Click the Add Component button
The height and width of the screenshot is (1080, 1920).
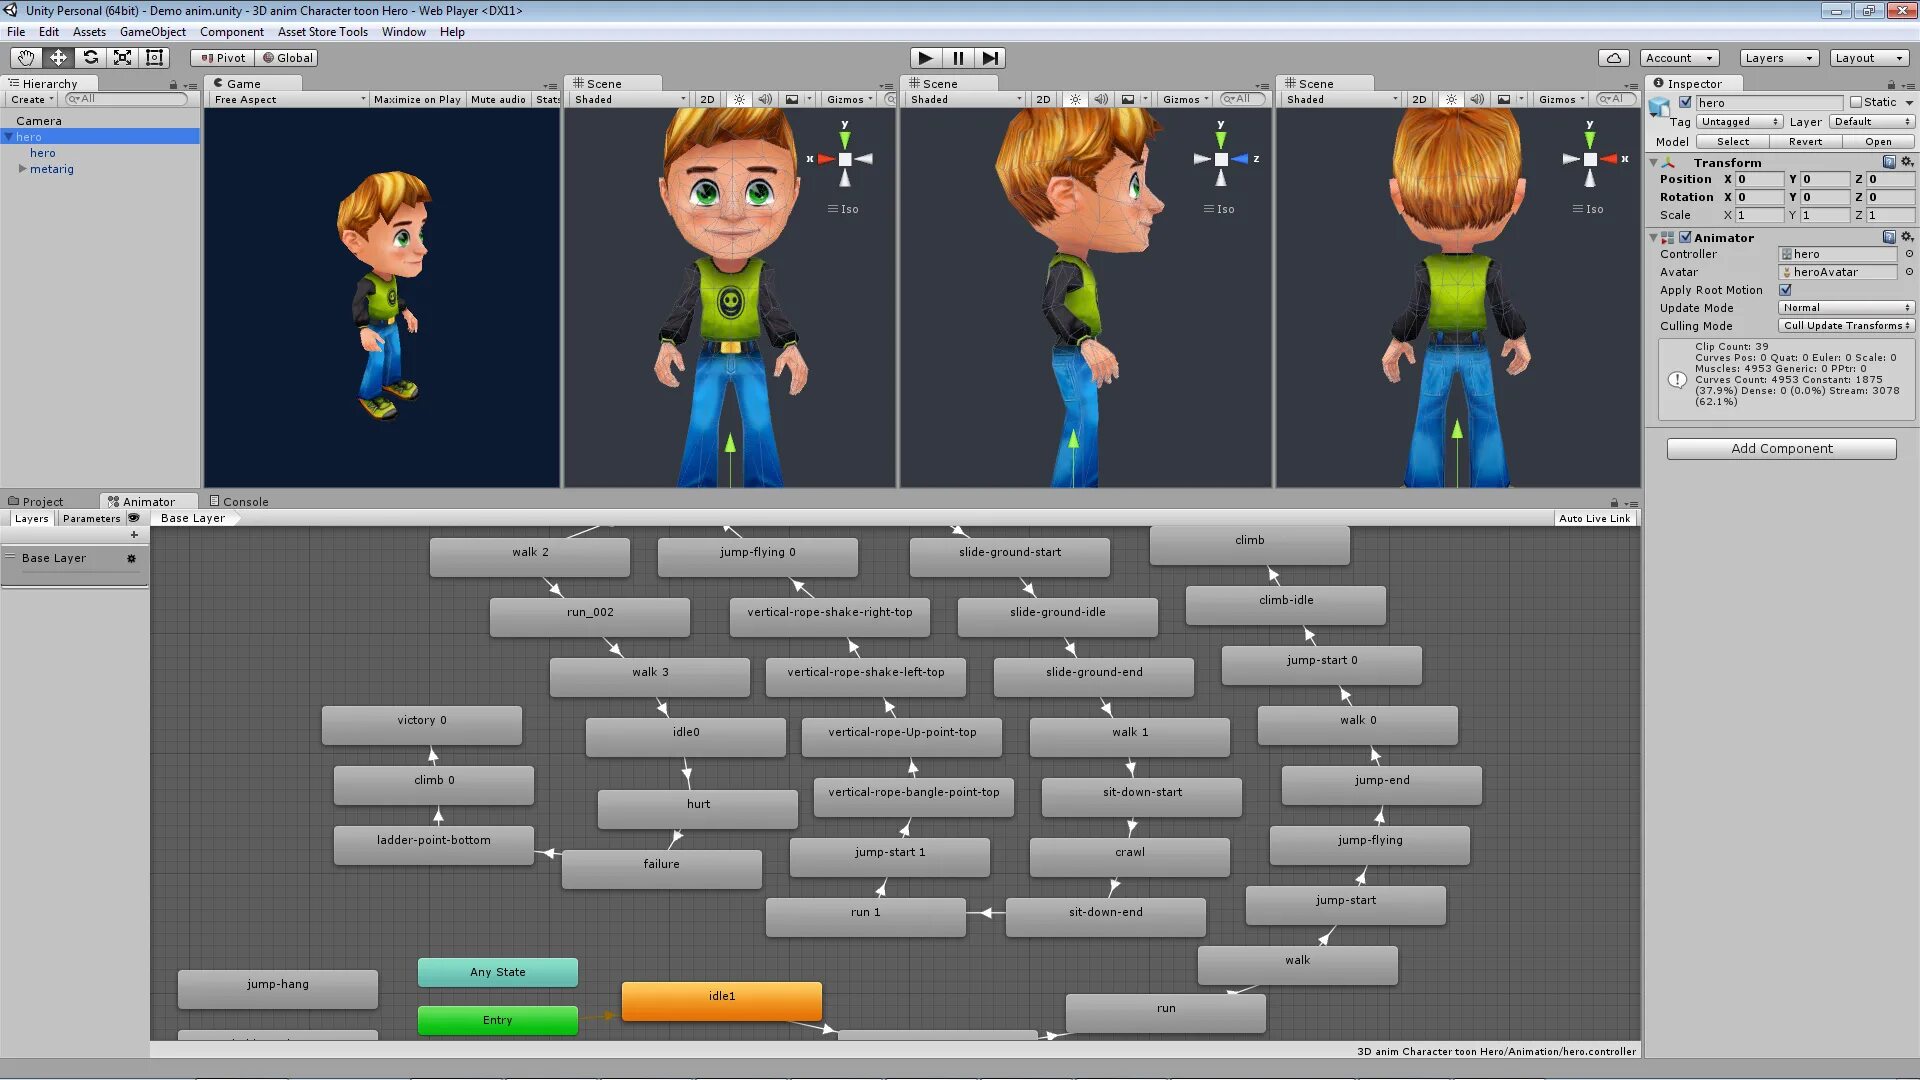1782,448
